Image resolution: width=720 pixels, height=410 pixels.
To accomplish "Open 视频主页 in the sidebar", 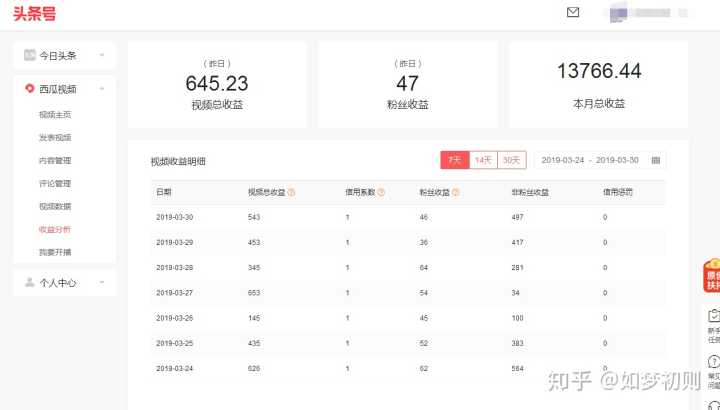I will point(55,115).
